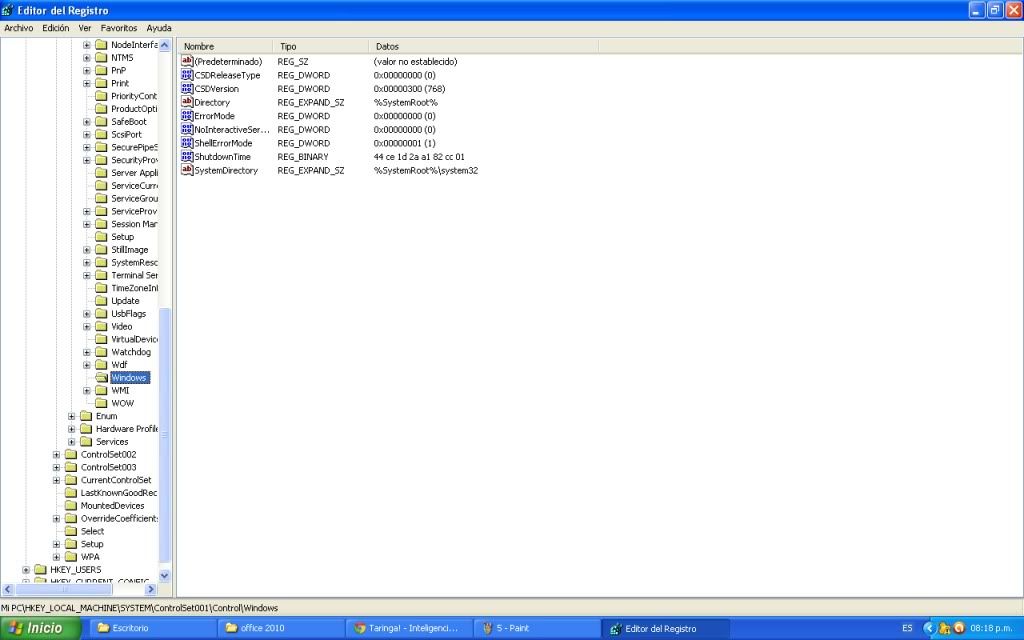
Task: Click the tree horizontal scroll left arrow
Action: coord(8,589)
